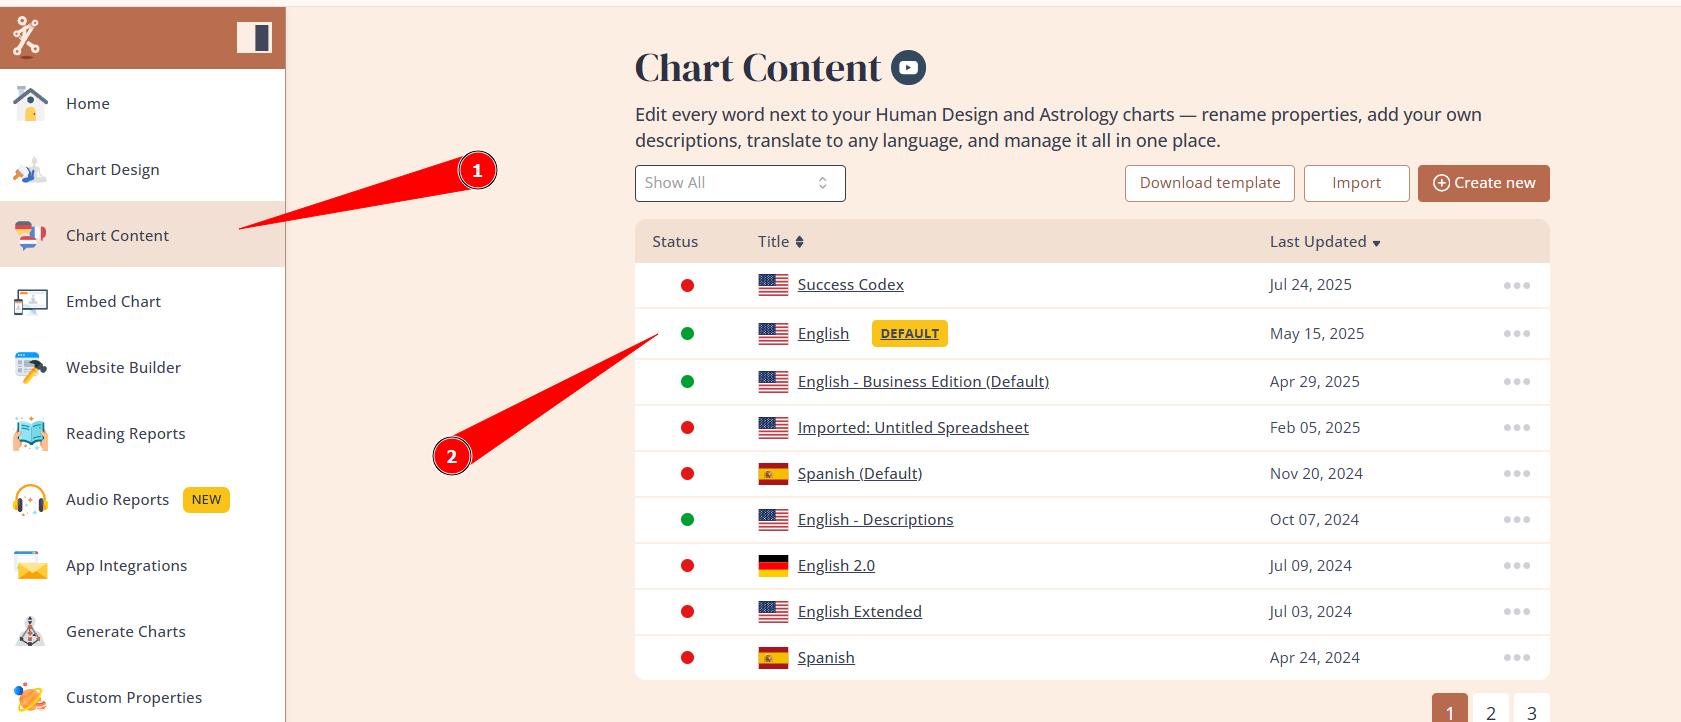
Task: Click the Generate Charts sidebar icon
Action: pos(30,632)
